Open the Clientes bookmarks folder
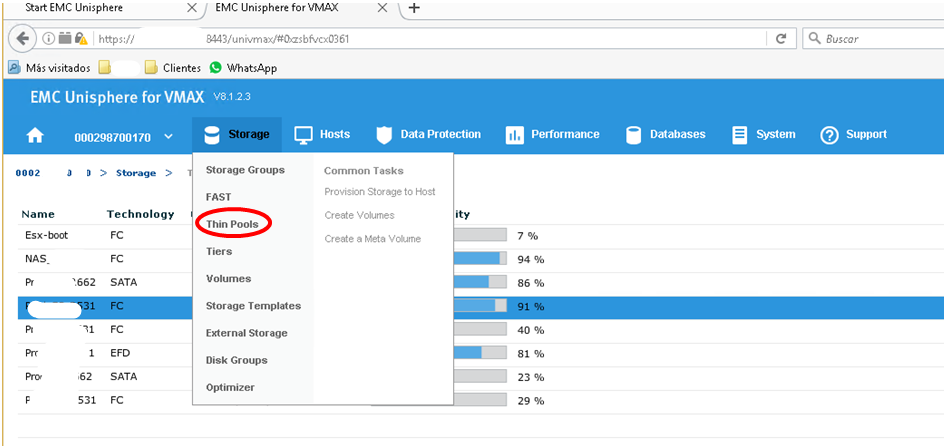Image resolution: width=944 pixels, height=446 pixels. (x=172, y=68)
